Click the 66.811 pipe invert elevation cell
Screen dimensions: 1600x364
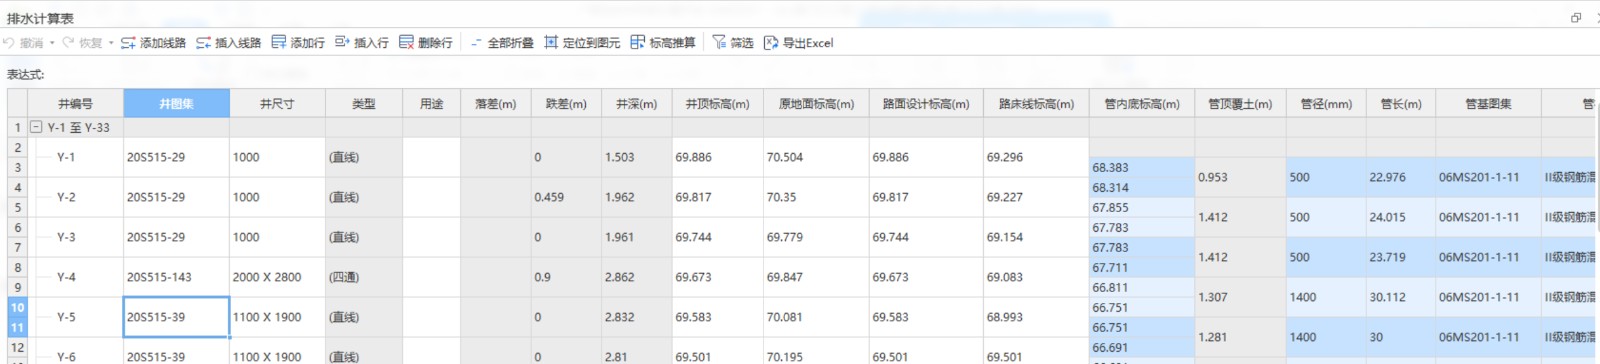click(x=1142, y=288)
